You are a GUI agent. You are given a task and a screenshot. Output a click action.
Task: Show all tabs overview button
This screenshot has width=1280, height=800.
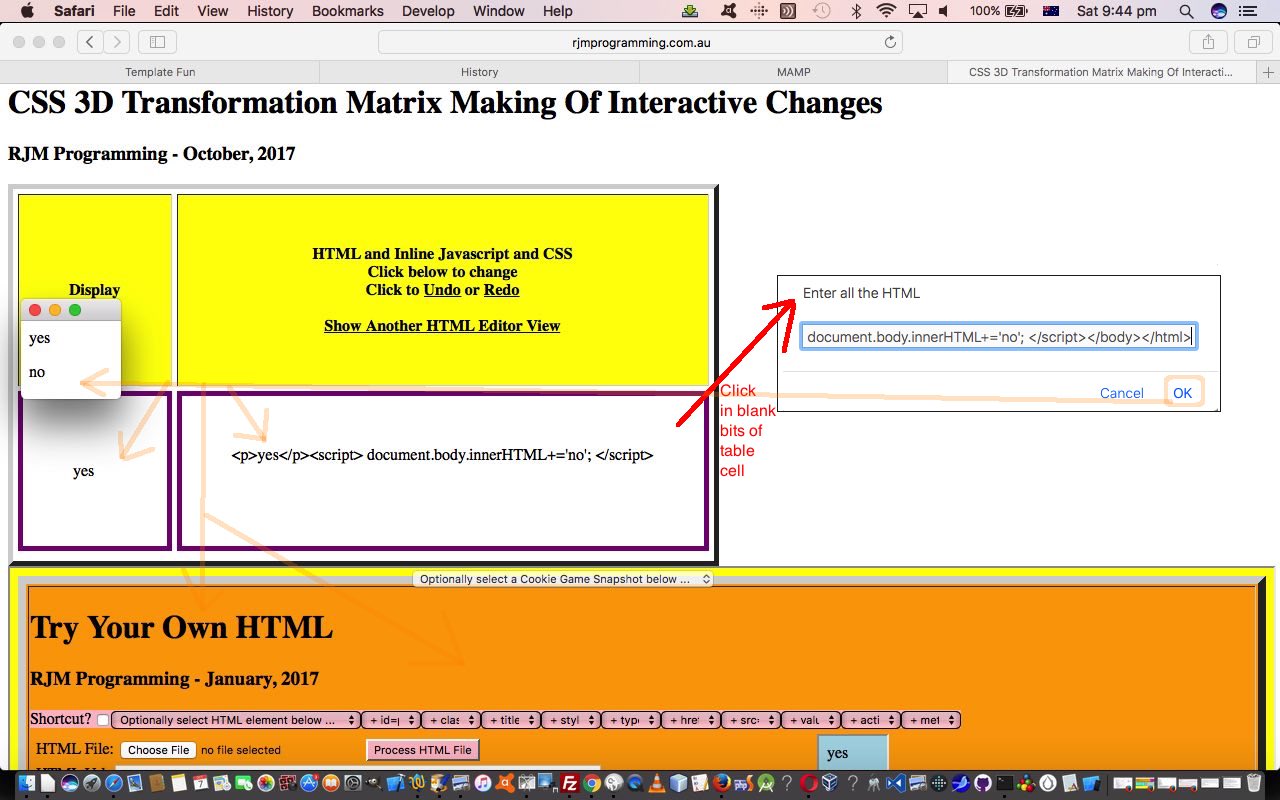[x=1253, y=42]
